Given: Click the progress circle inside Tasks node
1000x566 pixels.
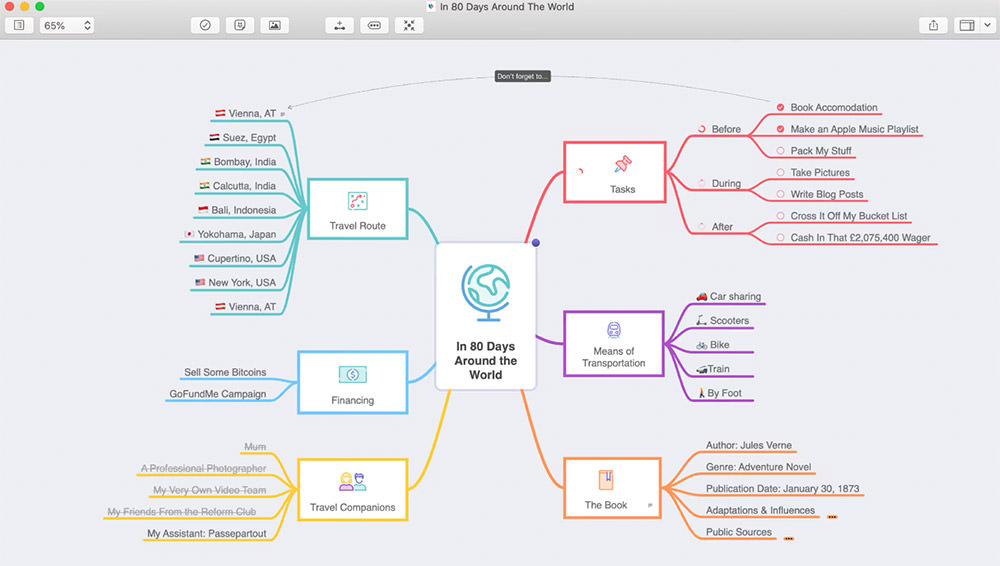Looking at the screenshot, I should (x=580, y=172).
